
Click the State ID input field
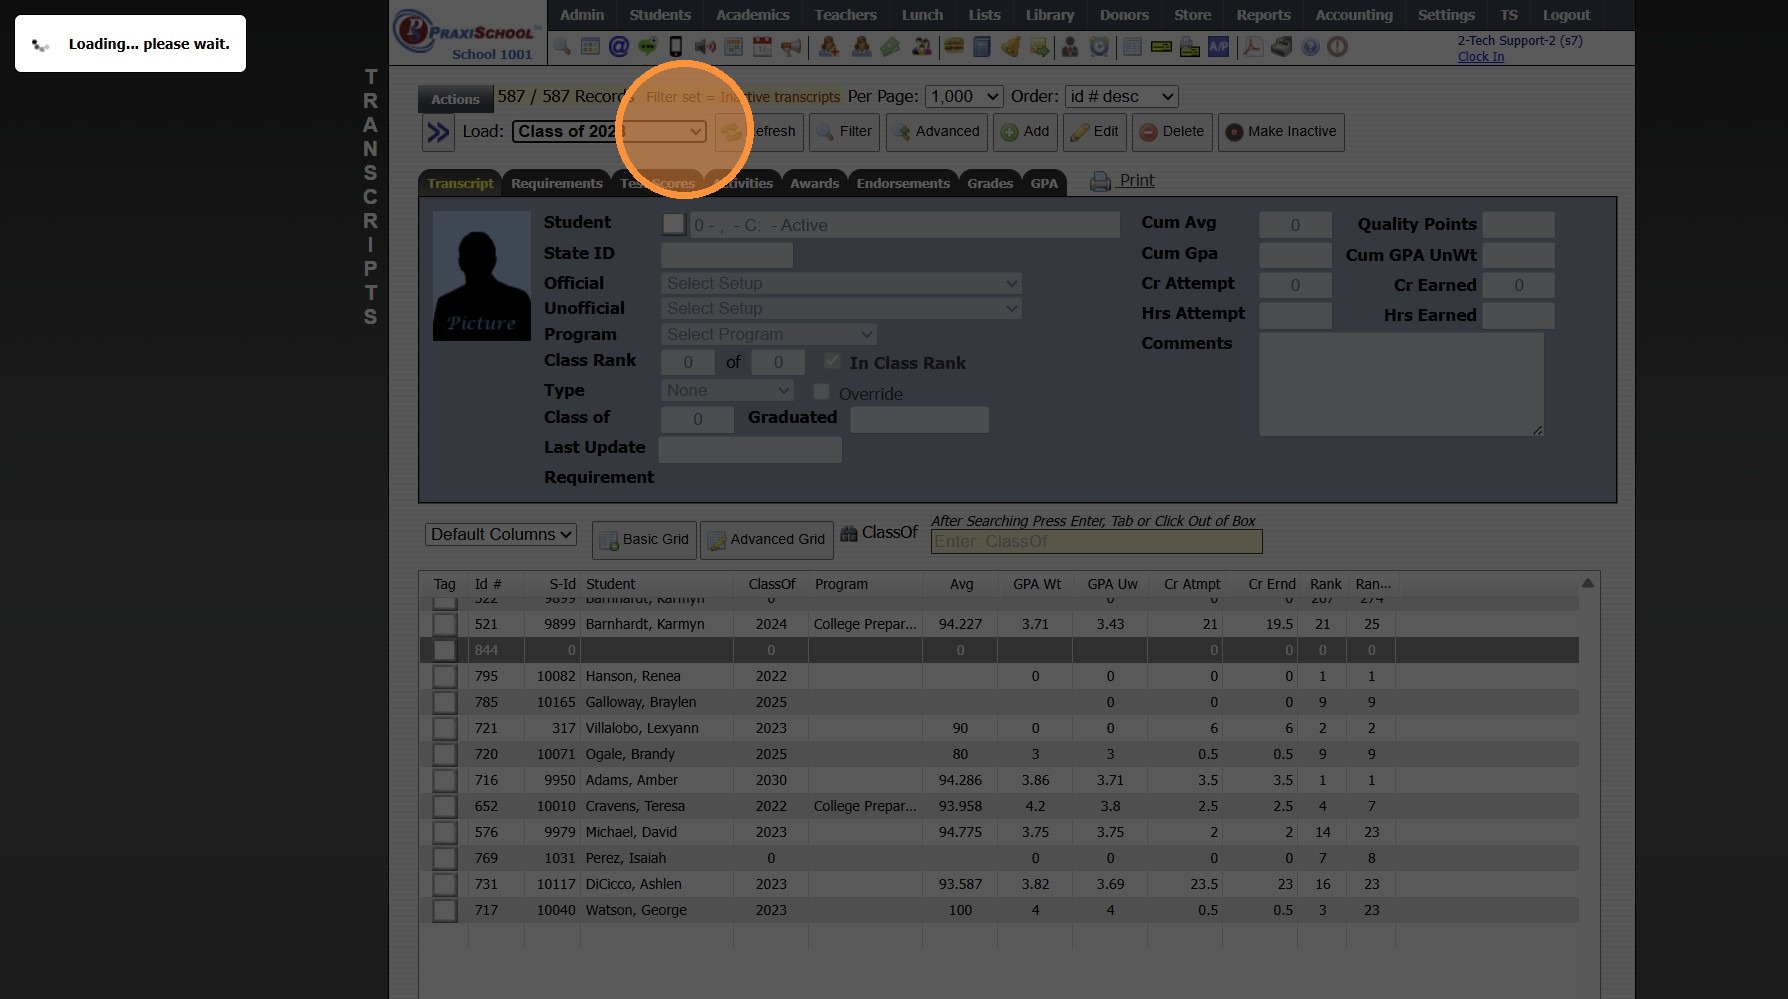tap(727, 255)
